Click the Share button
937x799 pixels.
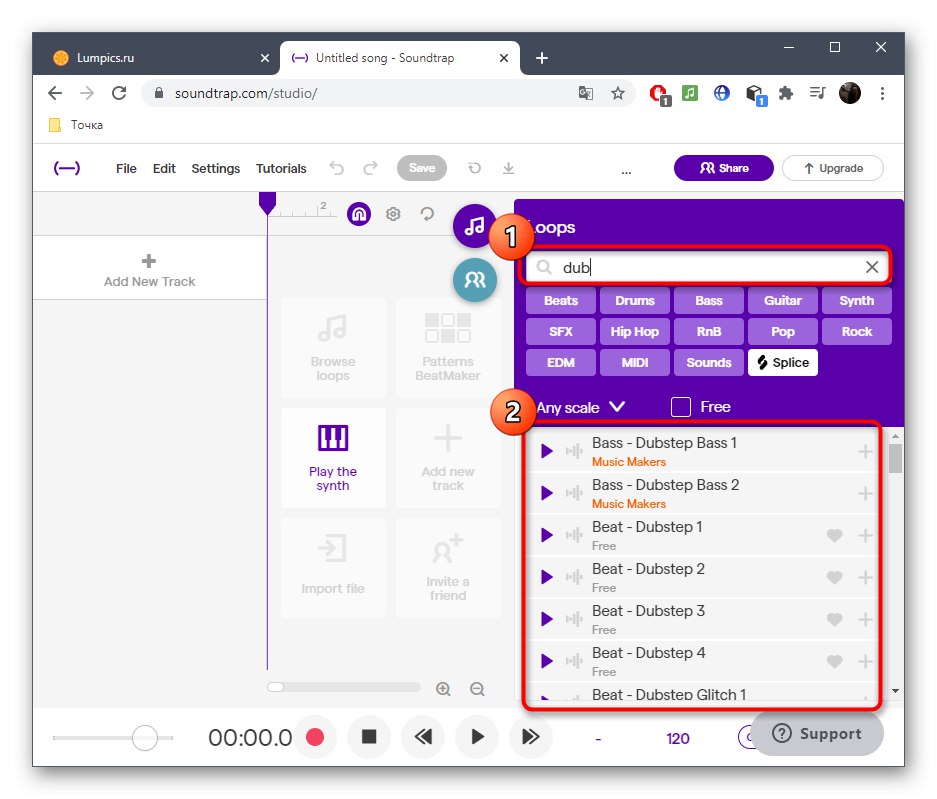tap(724, 168)
